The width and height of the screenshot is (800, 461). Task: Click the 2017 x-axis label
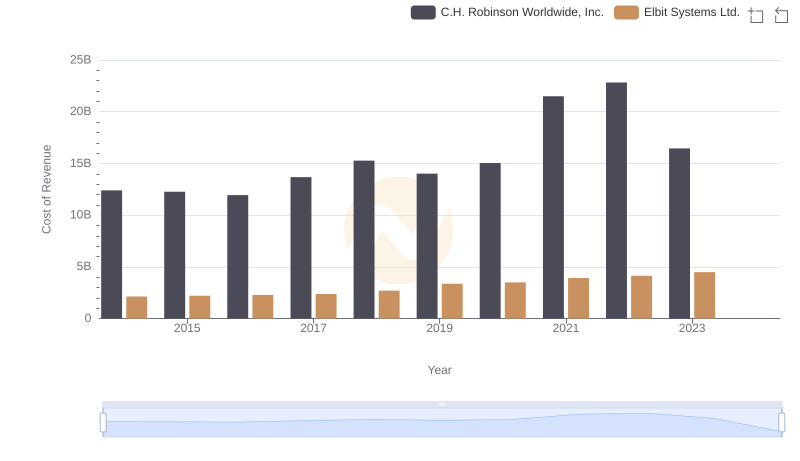pyautogui.click(x=313, y=328)
